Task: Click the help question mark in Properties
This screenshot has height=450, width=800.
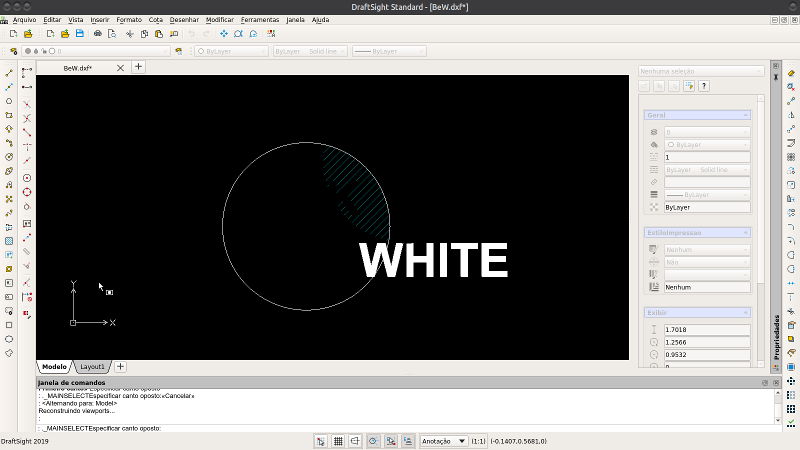Action: [704, 87]
